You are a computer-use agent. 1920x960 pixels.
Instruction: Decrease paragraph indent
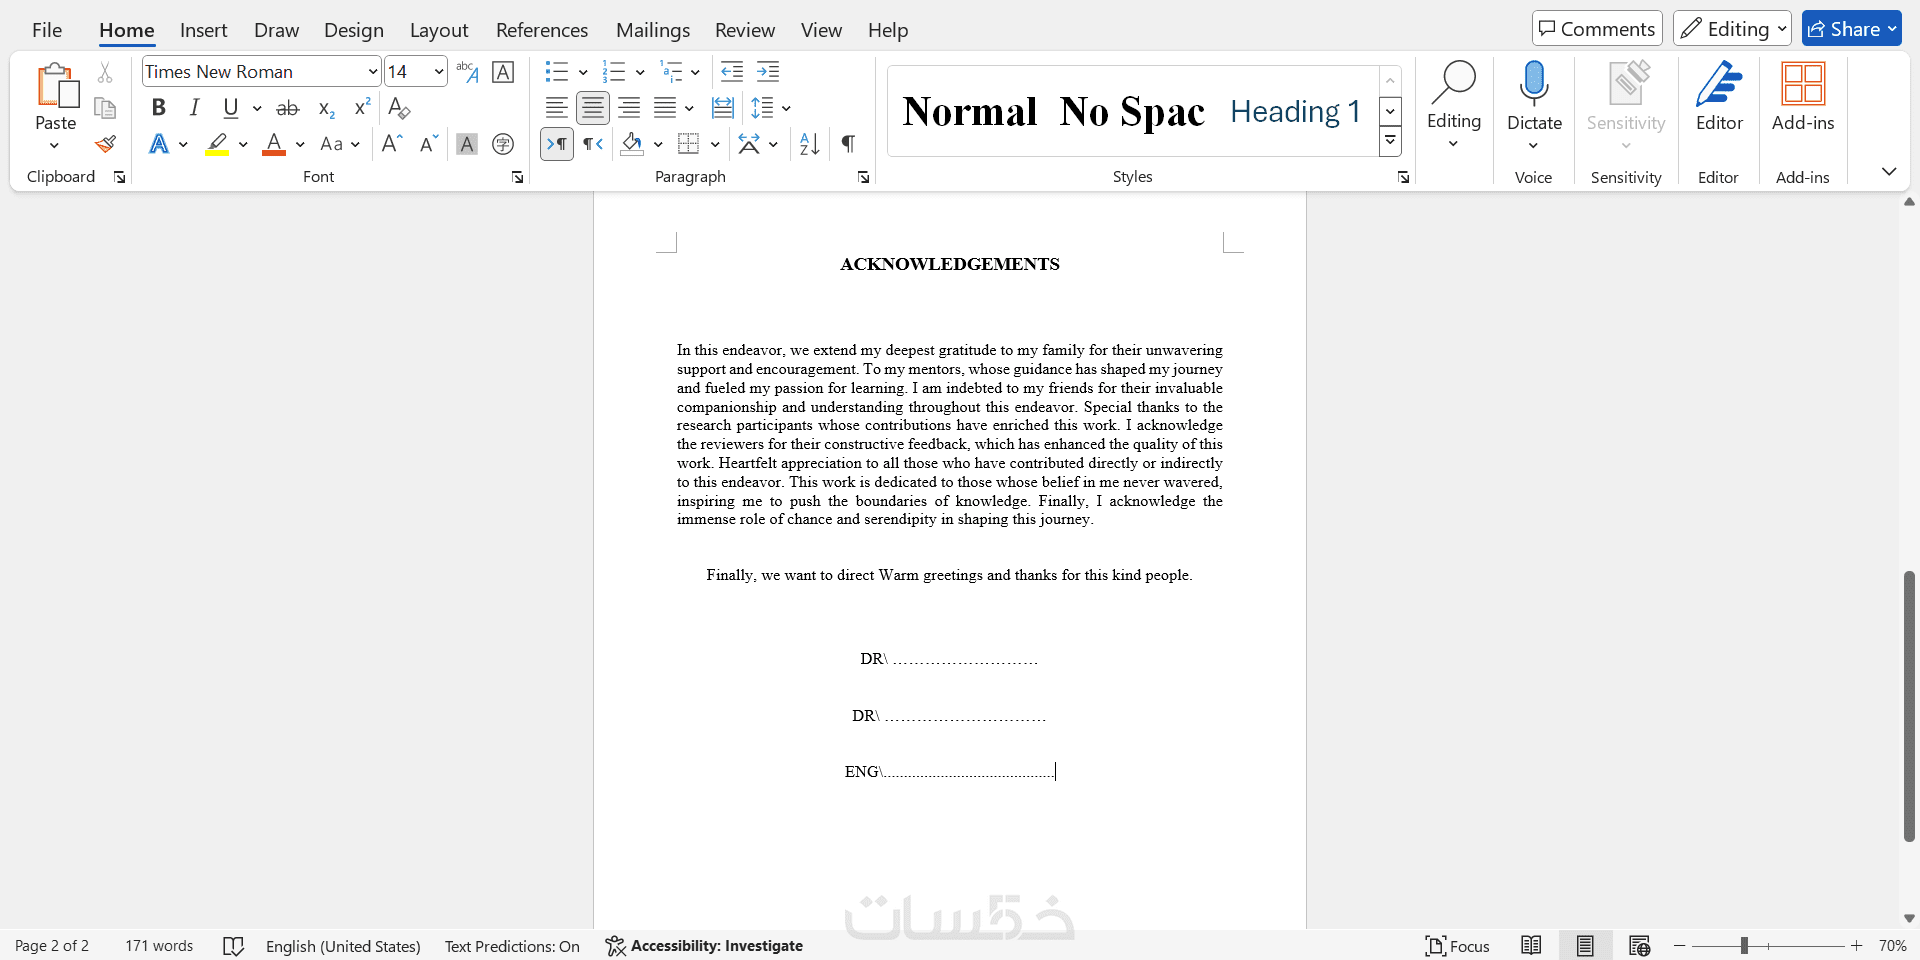click(732, 72)
